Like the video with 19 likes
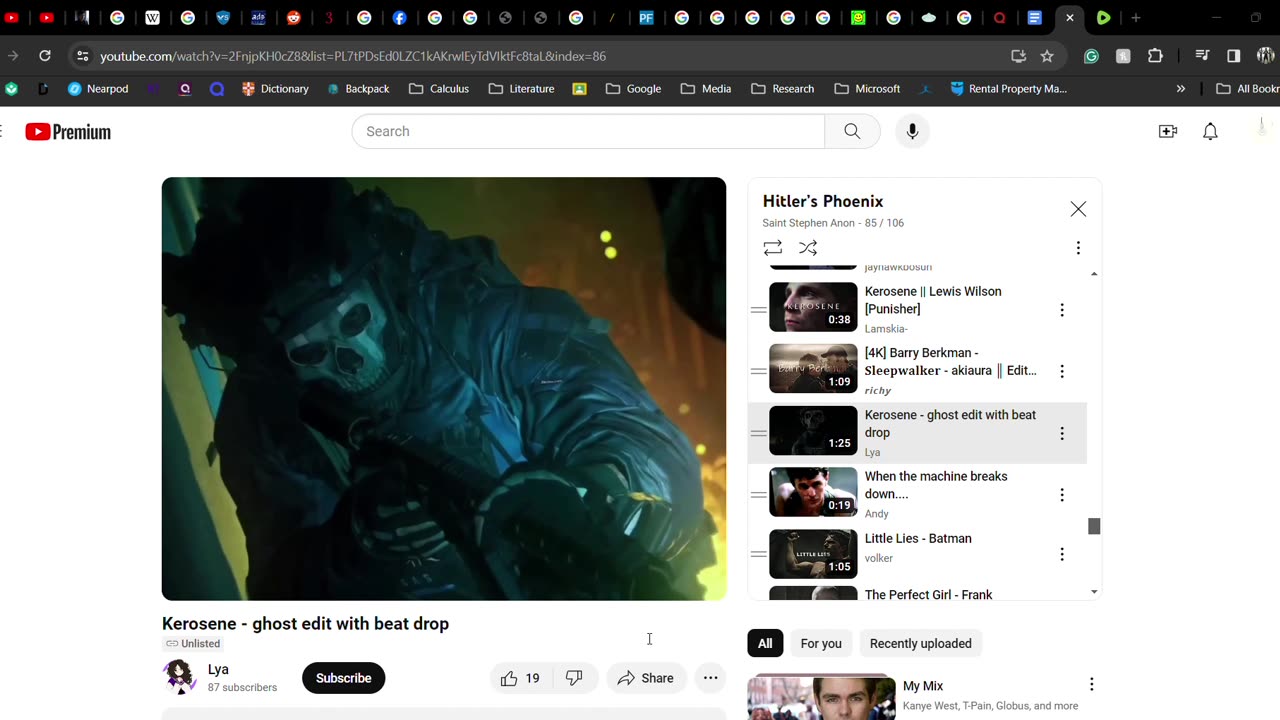 pyautogui.click(x=520, y=678)
